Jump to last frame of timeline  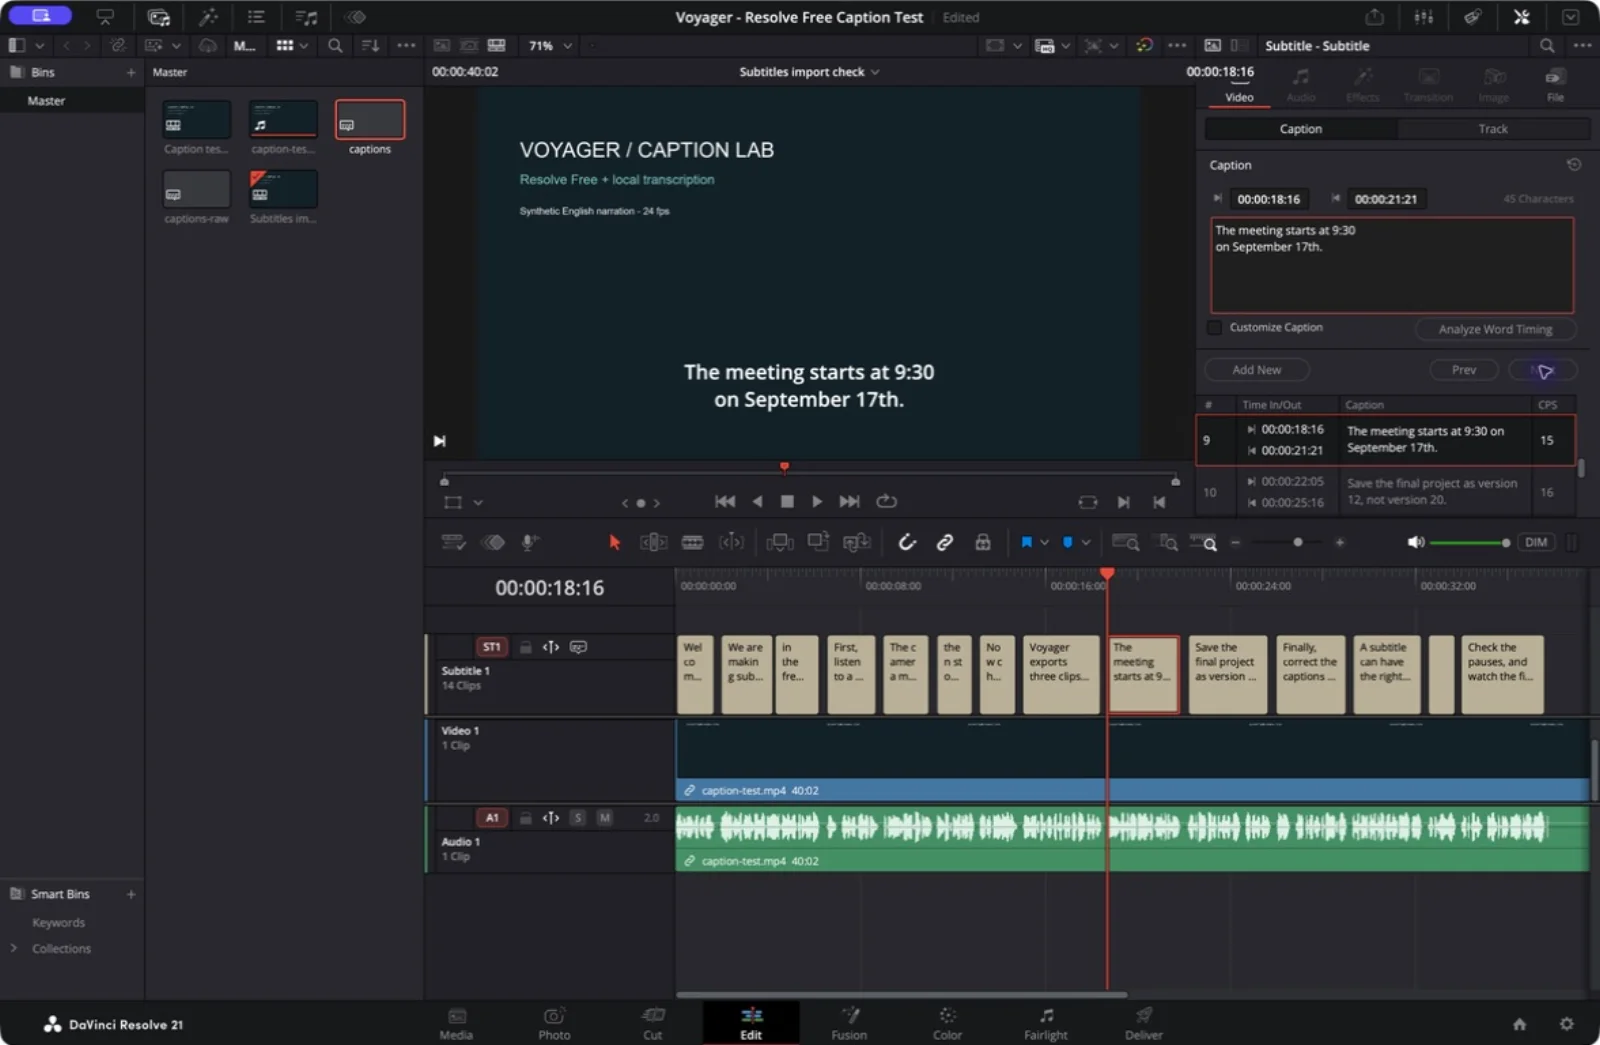(849, 501)
